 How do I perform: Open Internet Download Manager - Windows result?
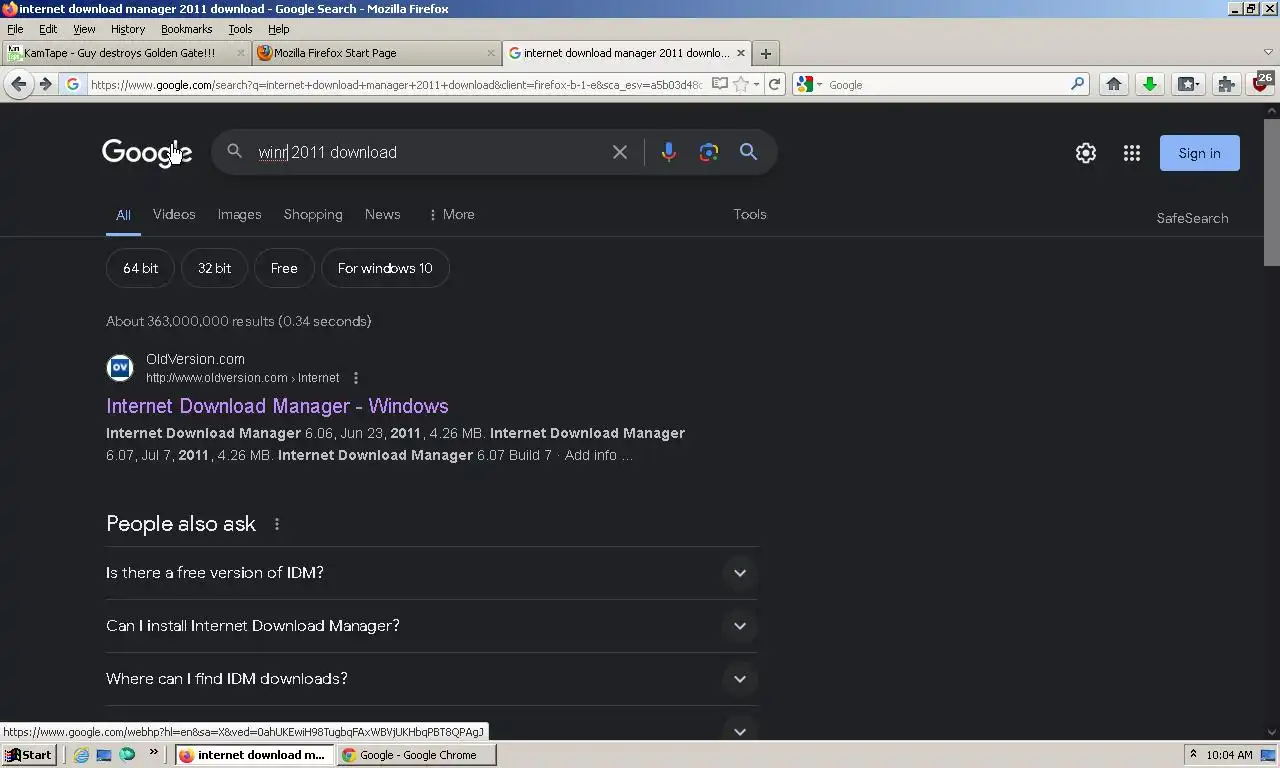coord(277,406)
